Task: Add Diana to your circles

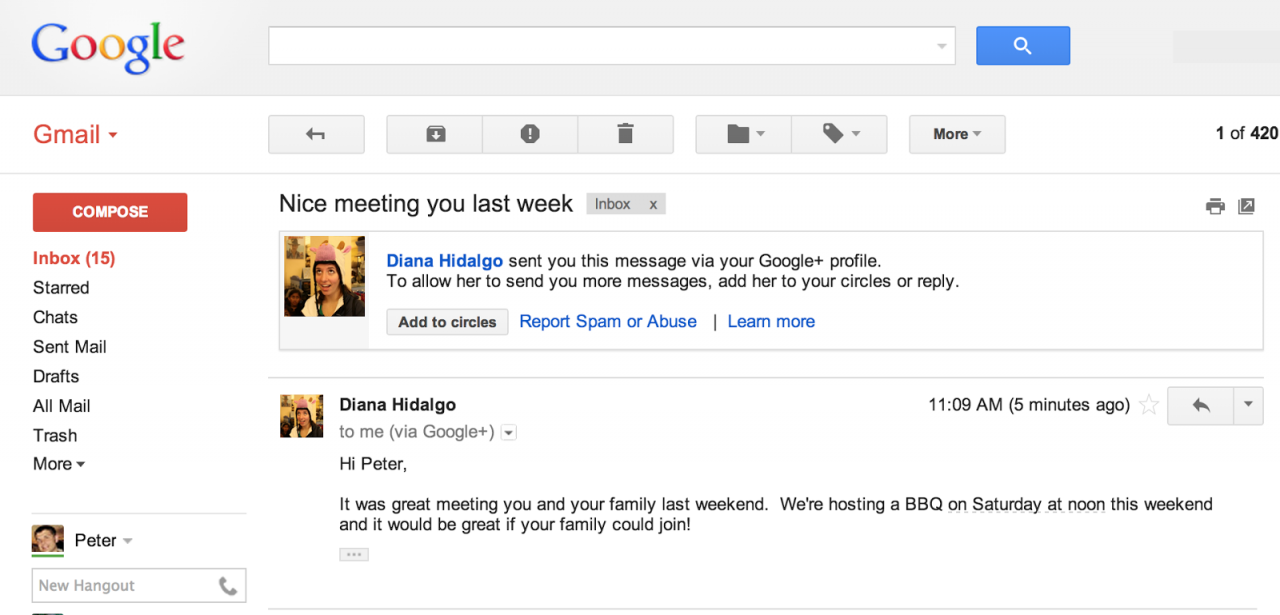Action: point(447,321)
